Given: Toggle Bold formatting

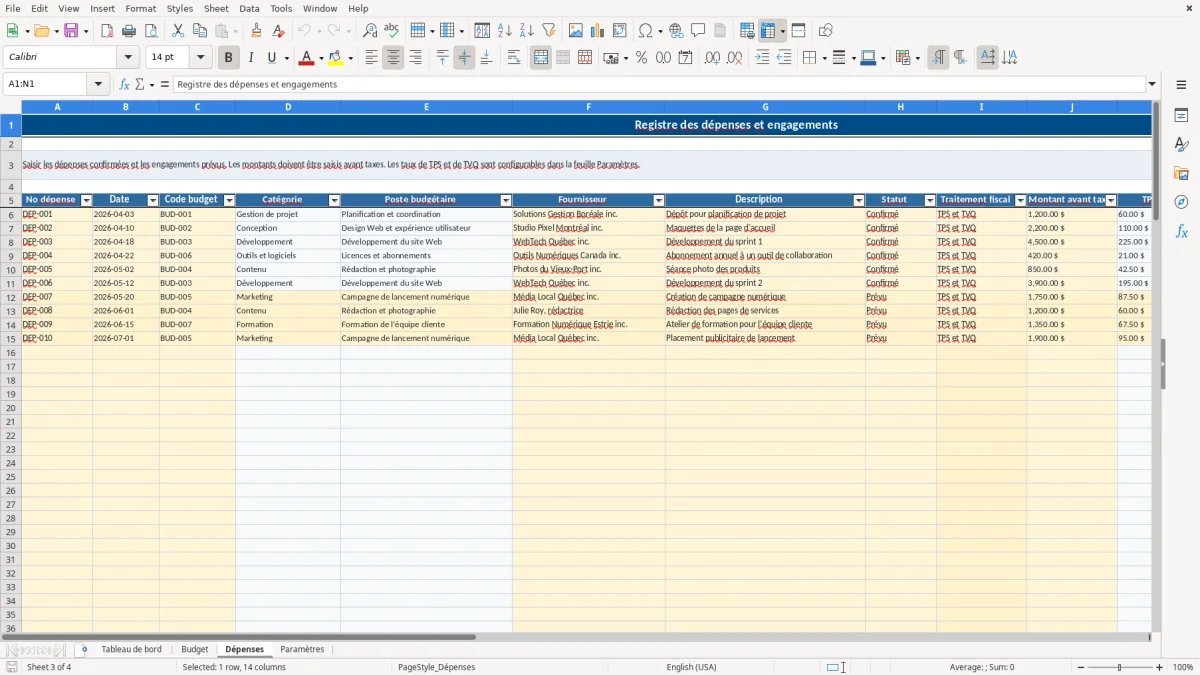Looking at the screenshot, I should click(228, 58).
